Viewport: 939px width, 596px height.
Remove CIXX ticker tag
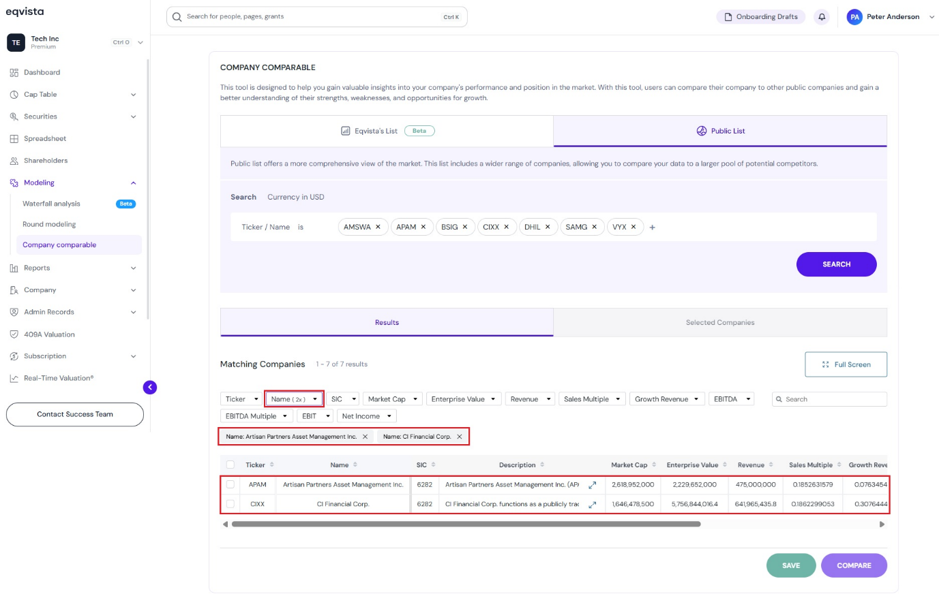coord(507,227)
